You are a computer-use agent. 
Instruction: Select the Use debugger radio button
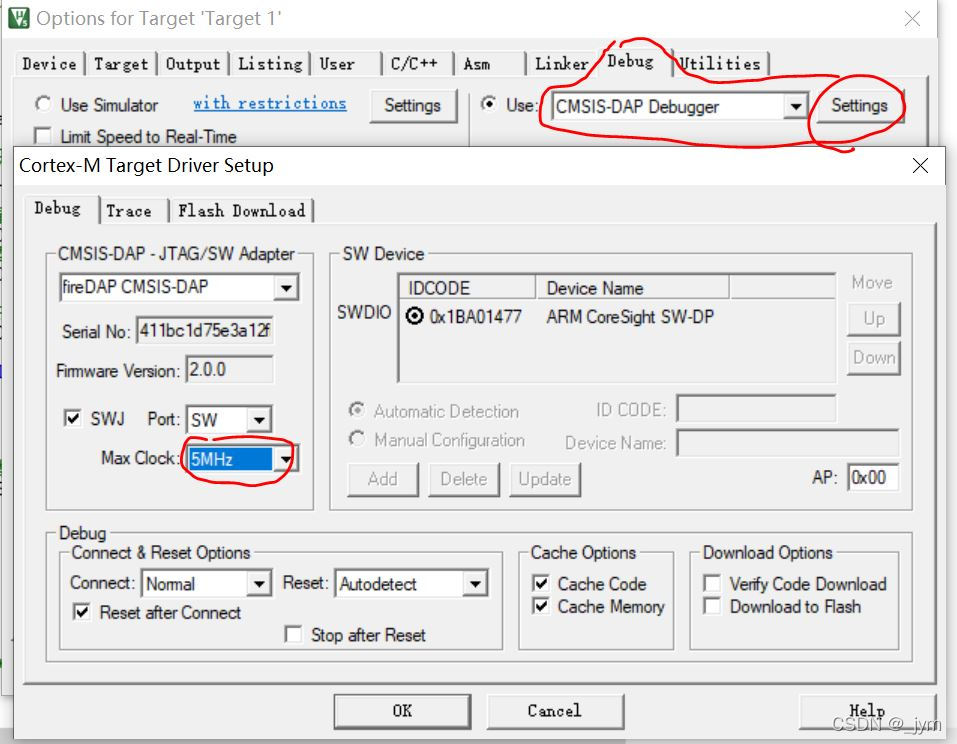pyautogui.click(x=488, y=104)
